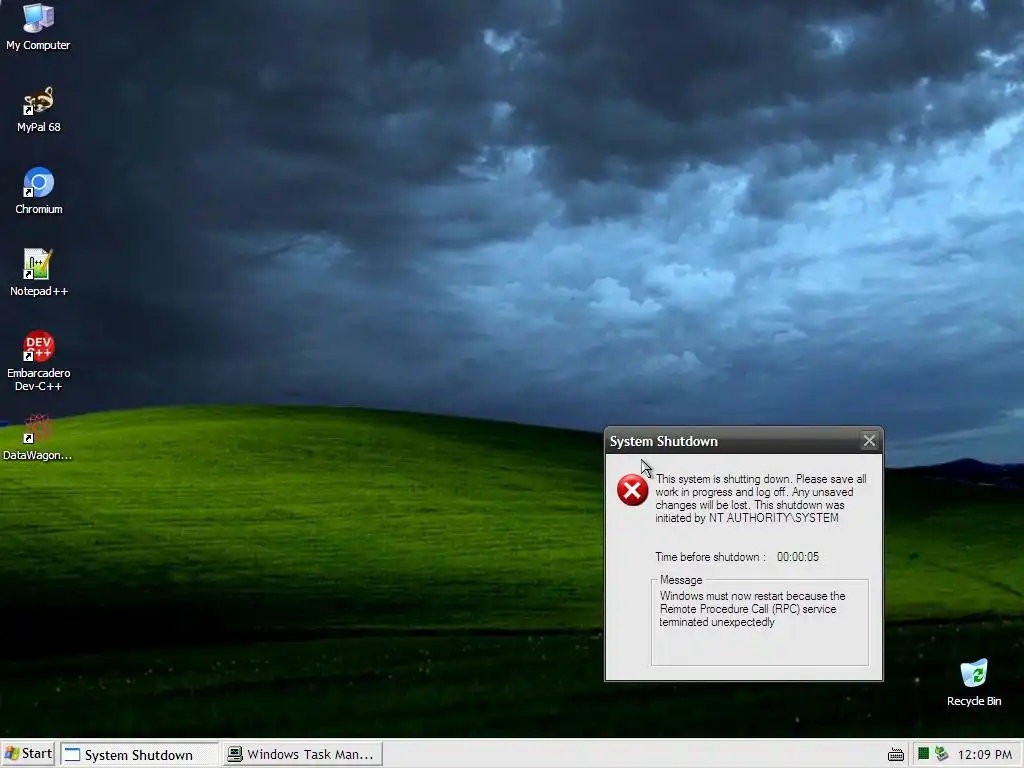Click the Message group box label
Screen dimensions: 1024x768
[x=681, y=580]
